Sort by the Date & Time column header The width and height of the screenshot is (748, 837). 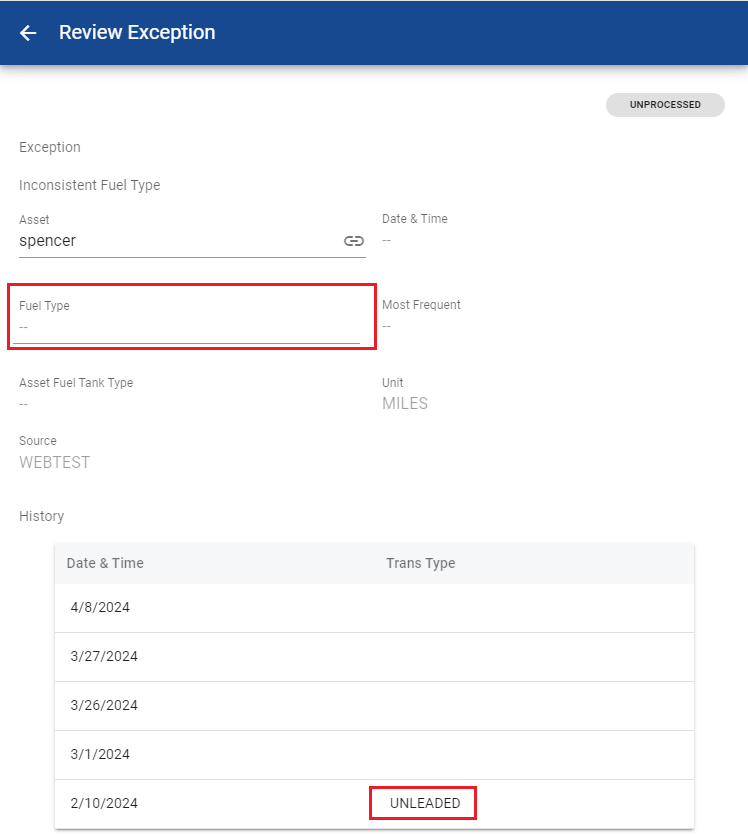coord(105,563)
